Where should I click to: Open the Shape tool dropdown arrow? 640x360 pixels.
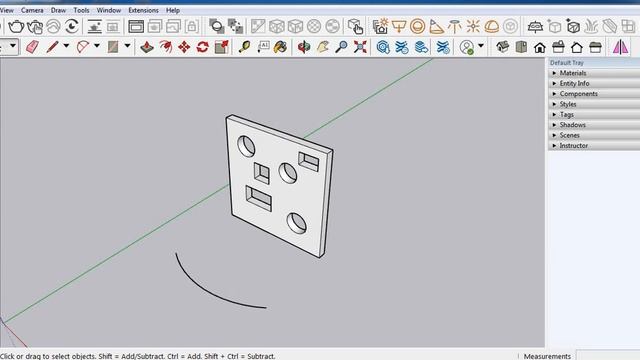coord(127,46)
